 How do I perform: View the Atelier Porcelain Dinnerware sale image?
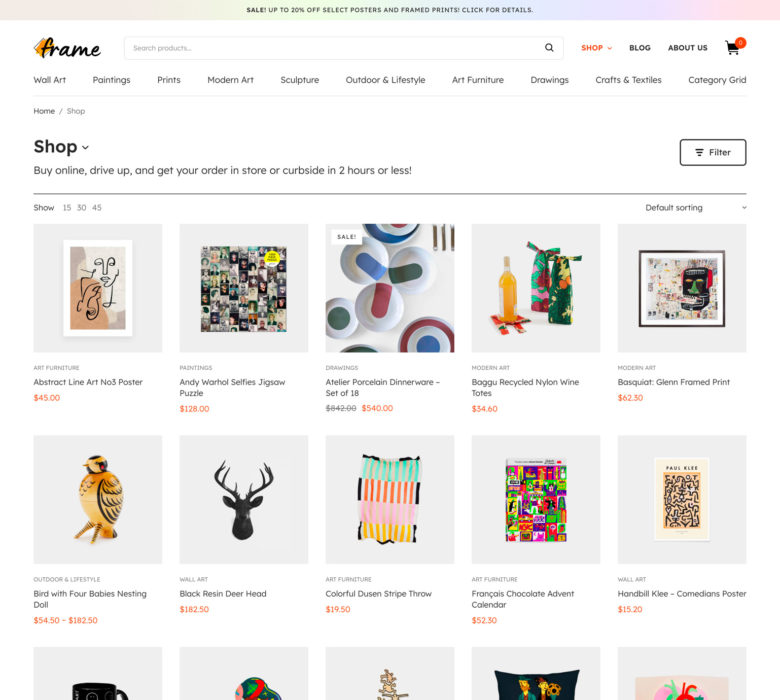click(390, 288)
